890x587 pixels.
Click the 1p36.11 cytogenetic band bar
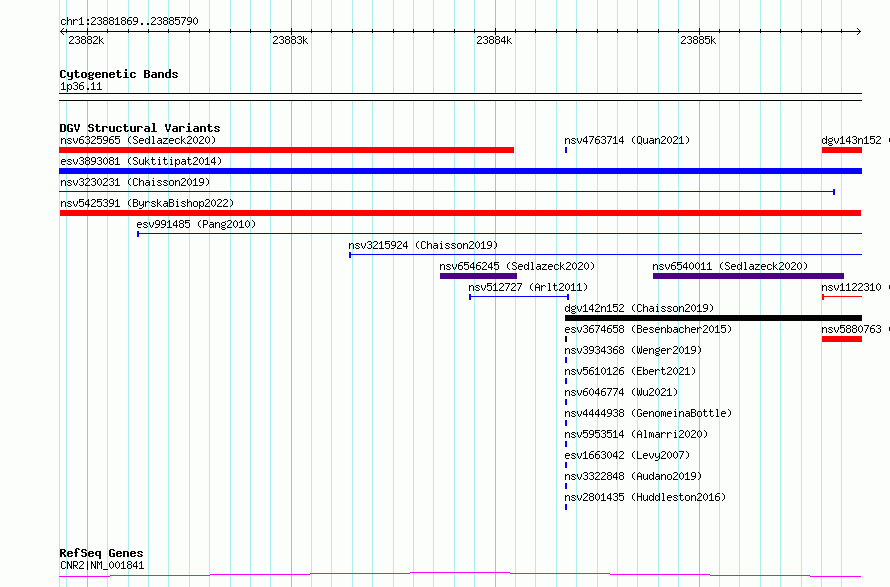tap(460, 97)
